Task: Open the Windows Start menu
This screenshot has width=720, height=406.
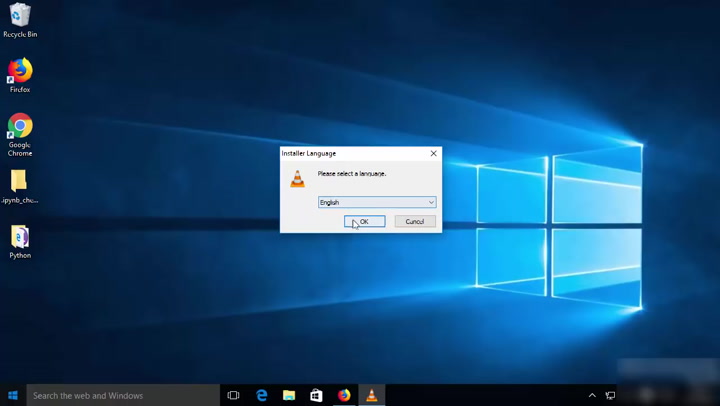Action: 13,395
